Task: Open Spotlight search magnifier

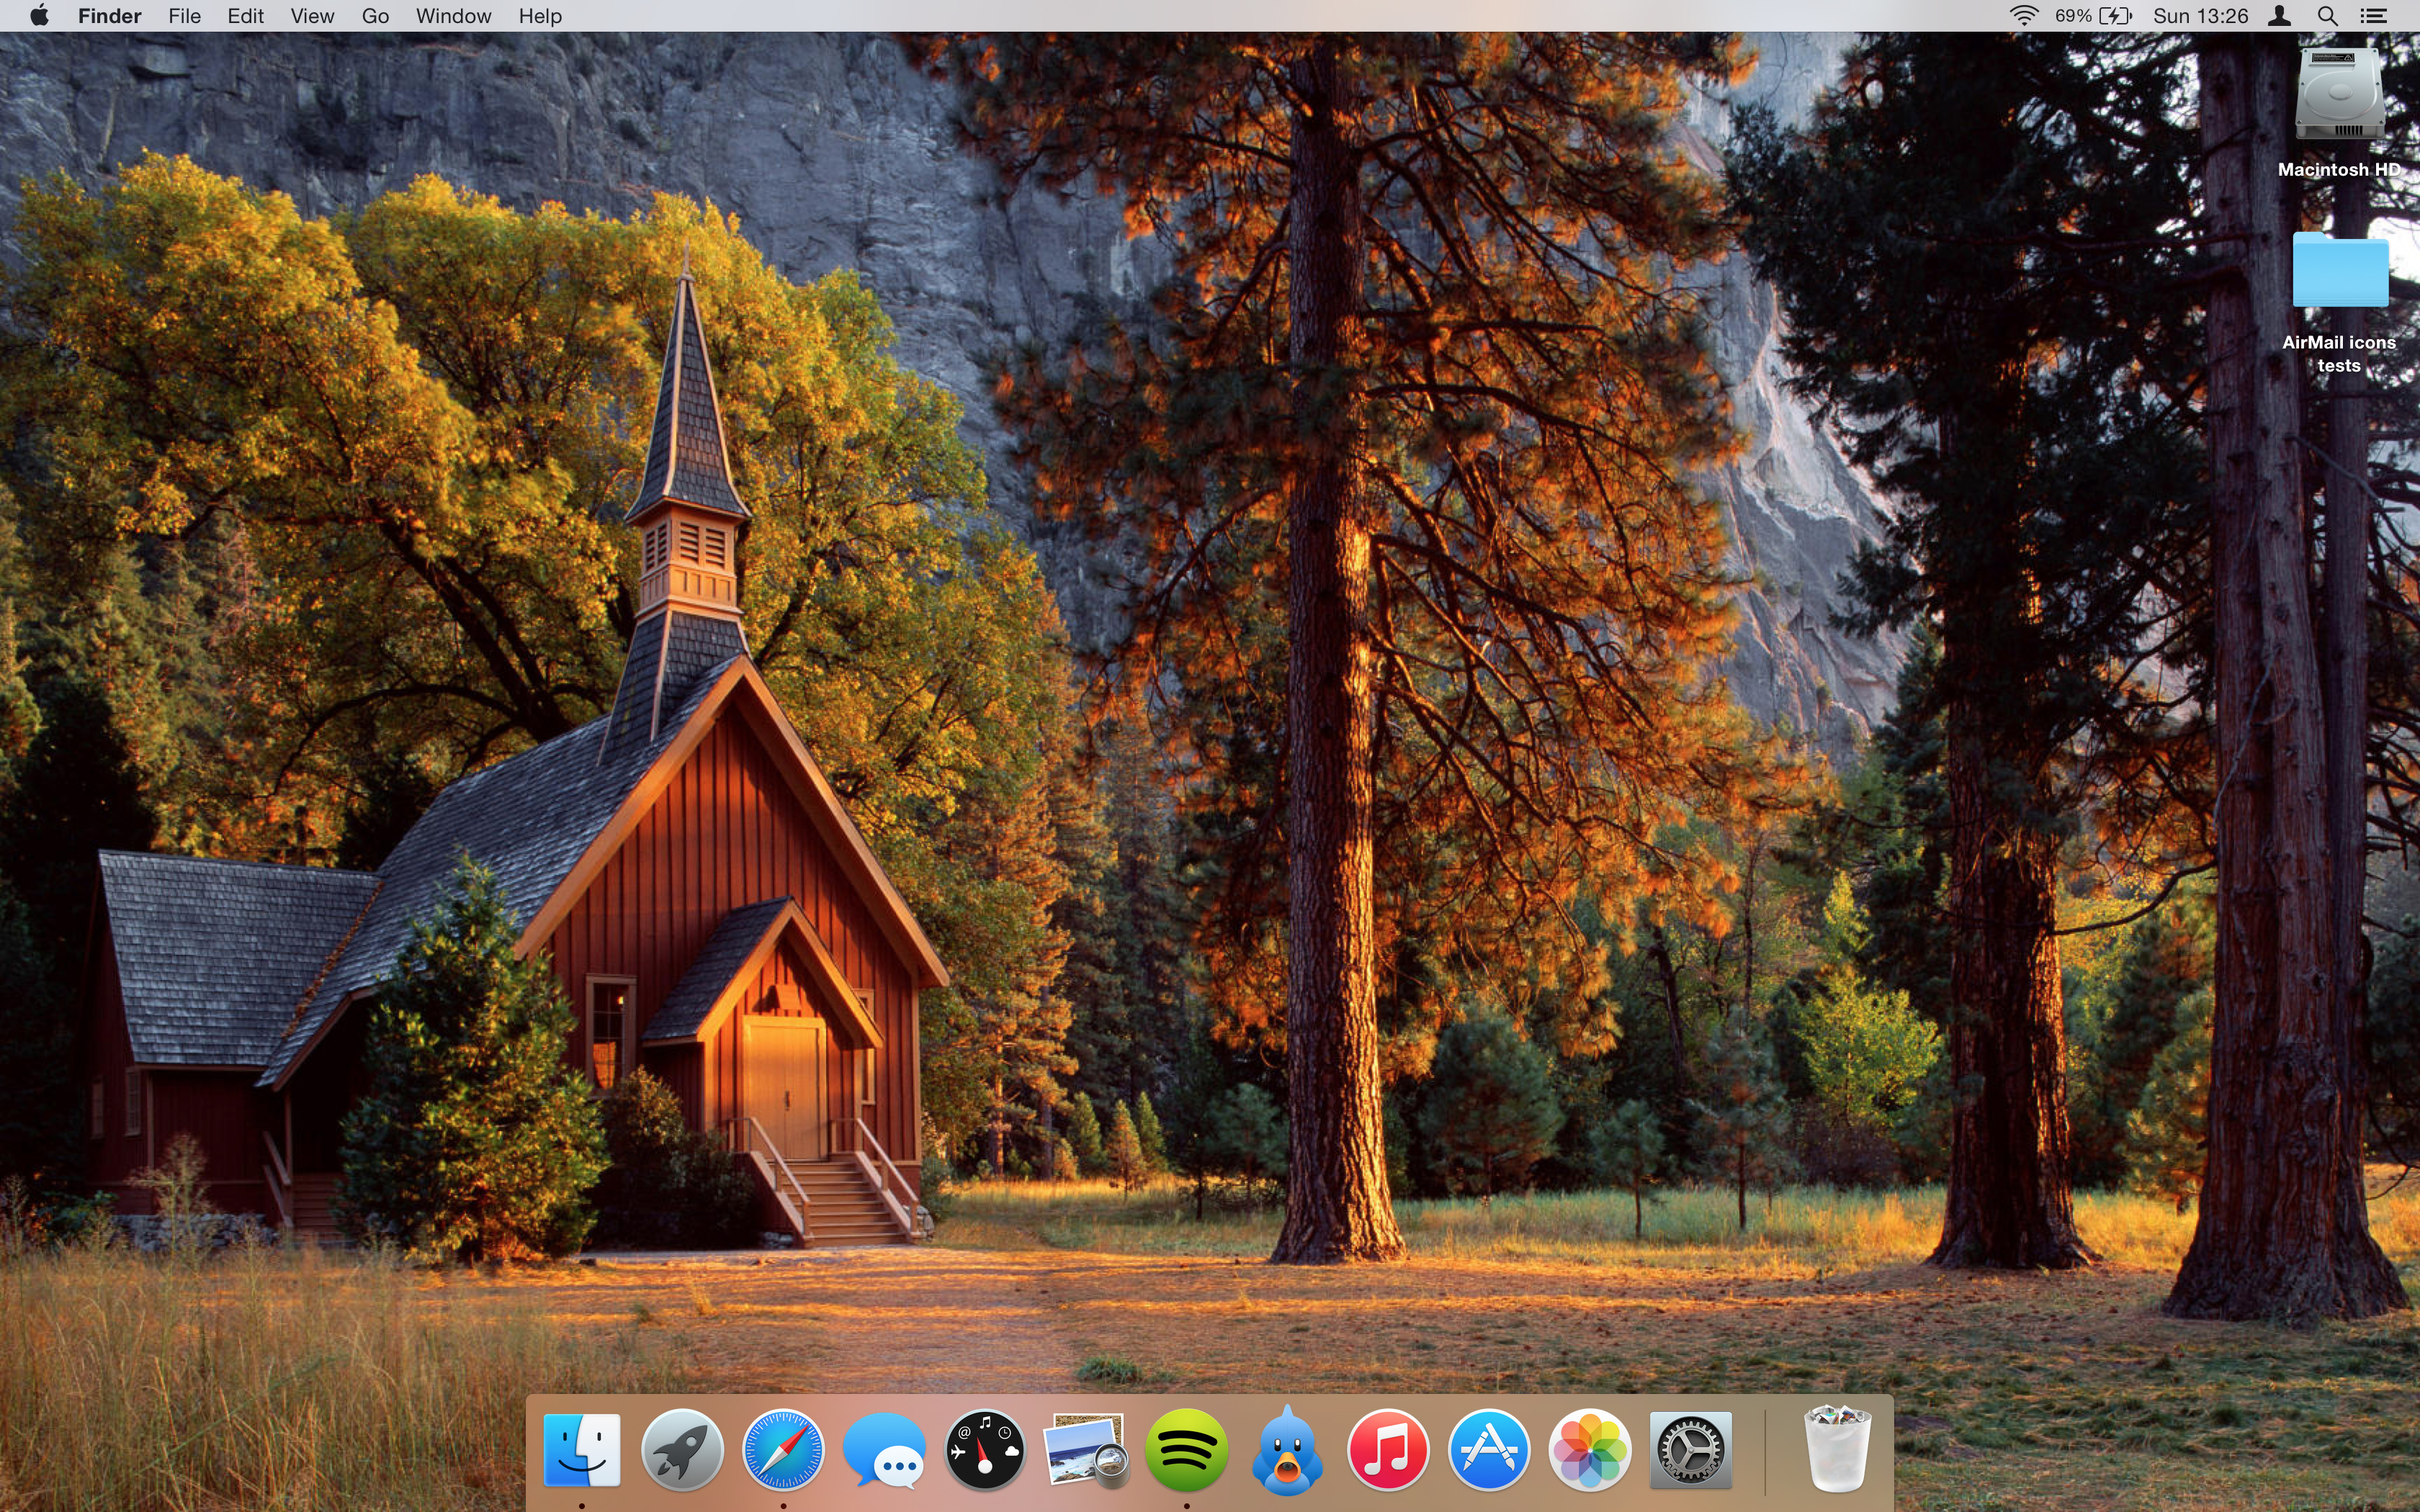Action: point(2327,16)
